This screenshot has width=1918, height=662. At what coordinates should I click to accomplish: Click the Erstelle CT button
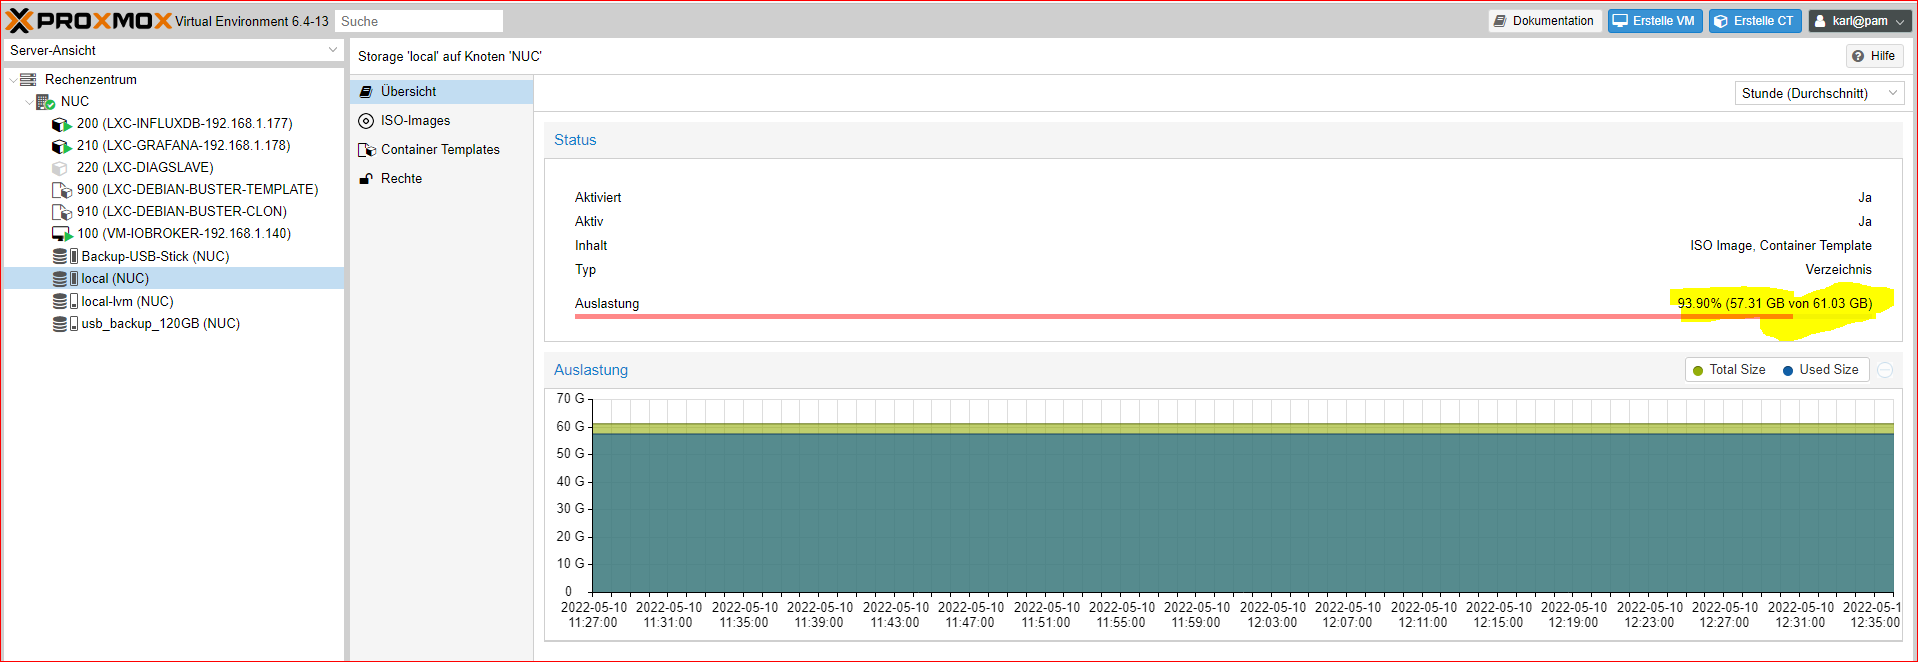point(1755,21)
